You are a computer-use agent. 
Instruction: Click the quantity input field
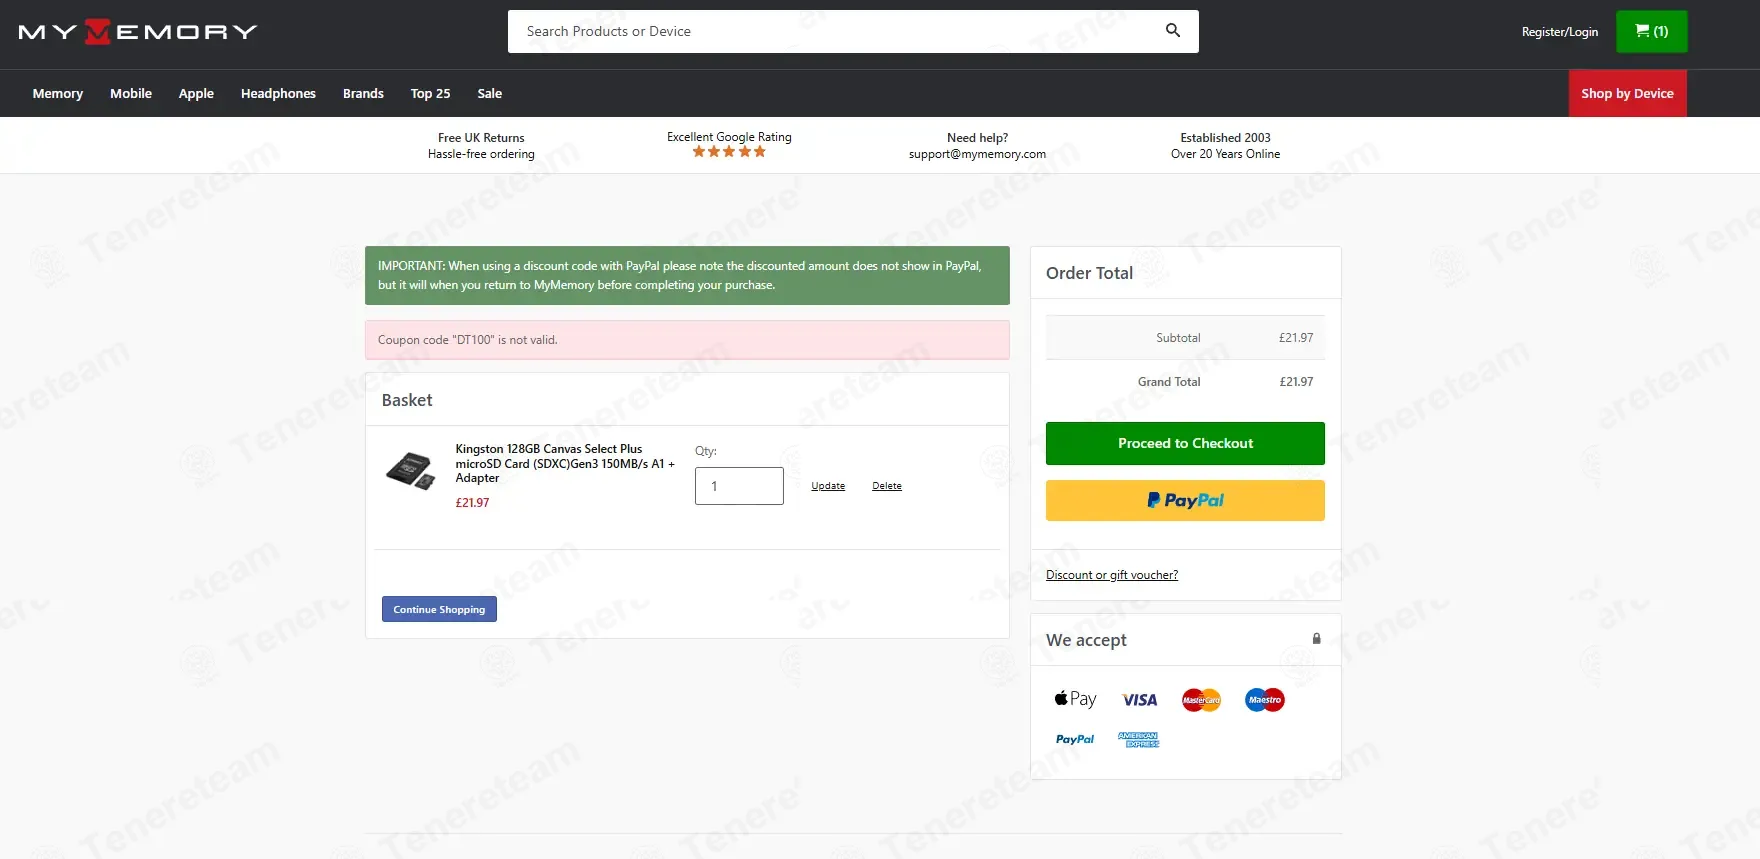[739, 486]
